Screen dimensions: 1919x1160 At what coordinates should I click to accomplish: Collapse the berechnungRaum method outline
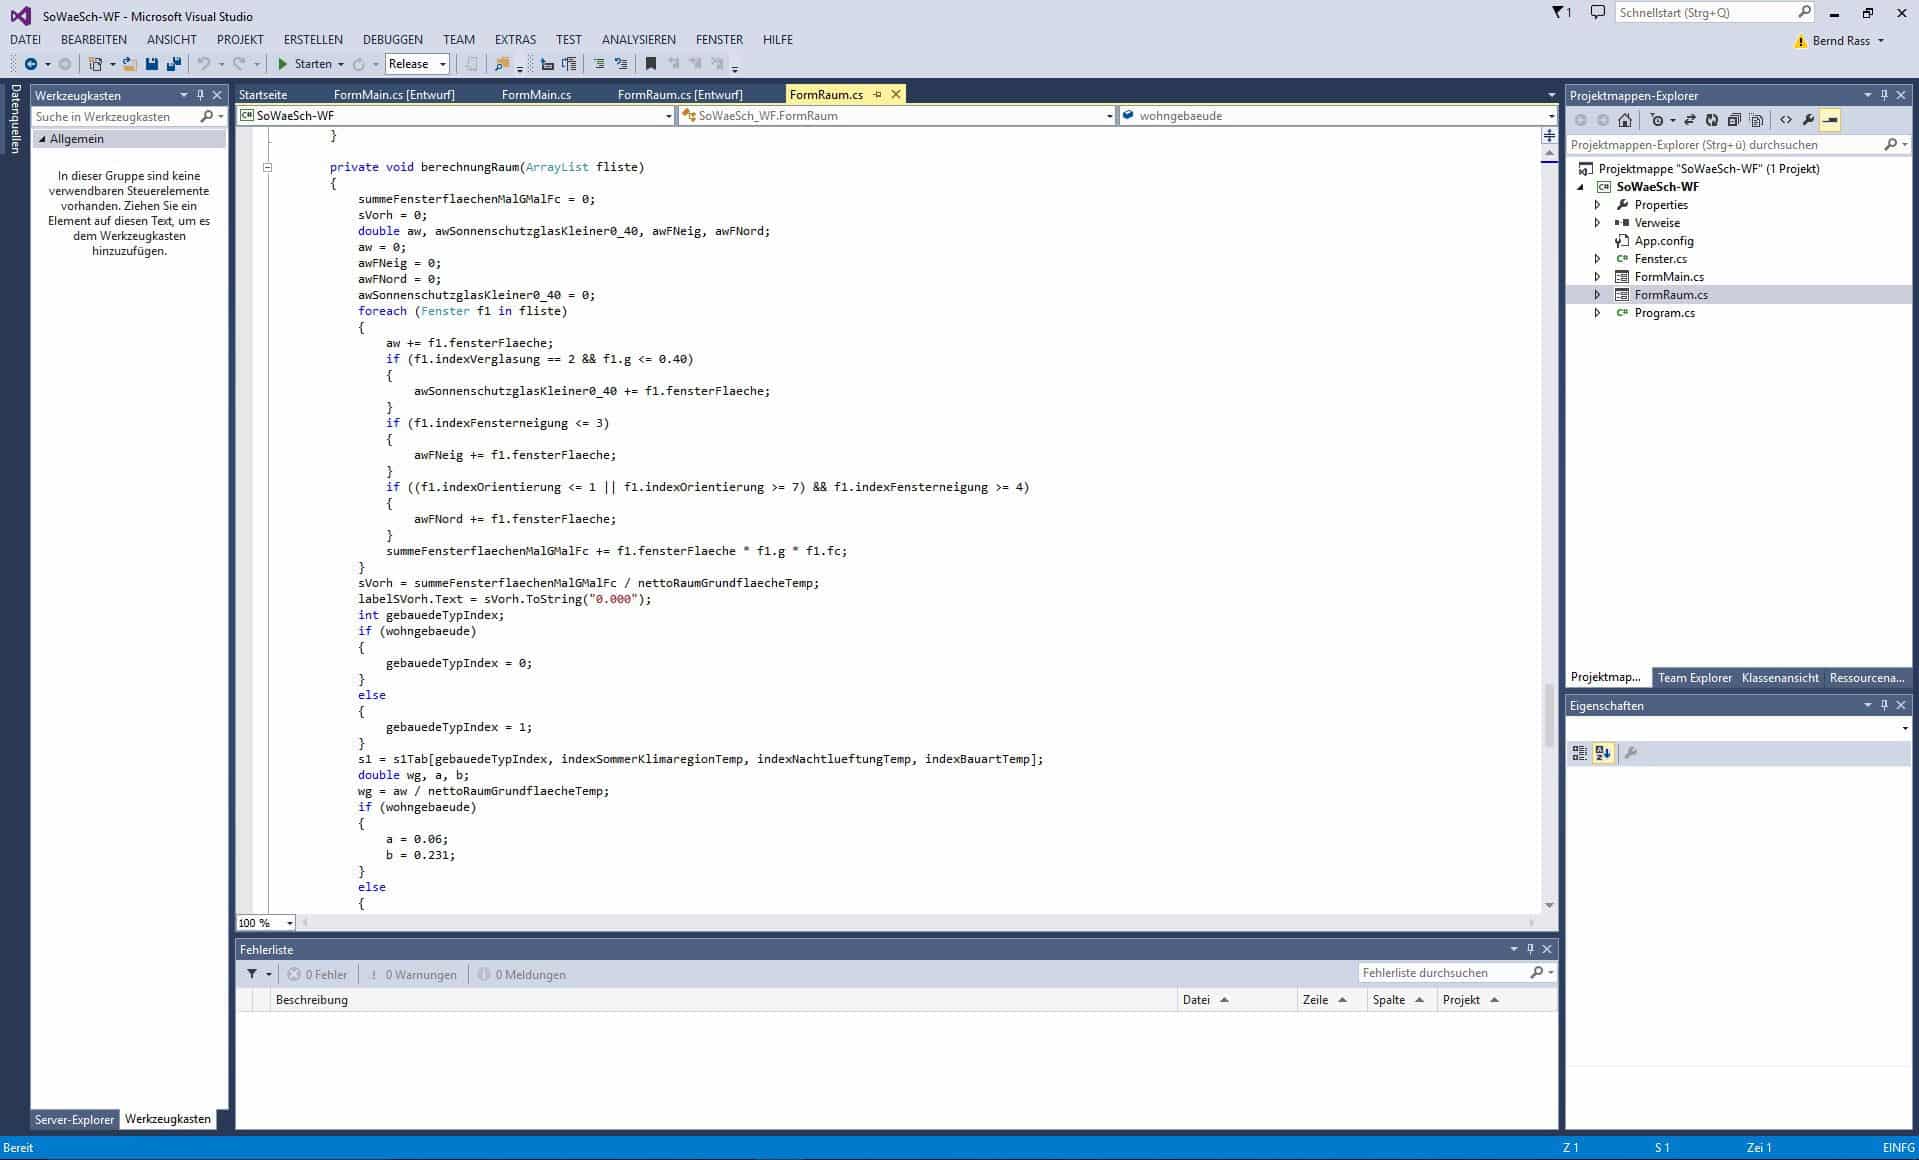267,167
